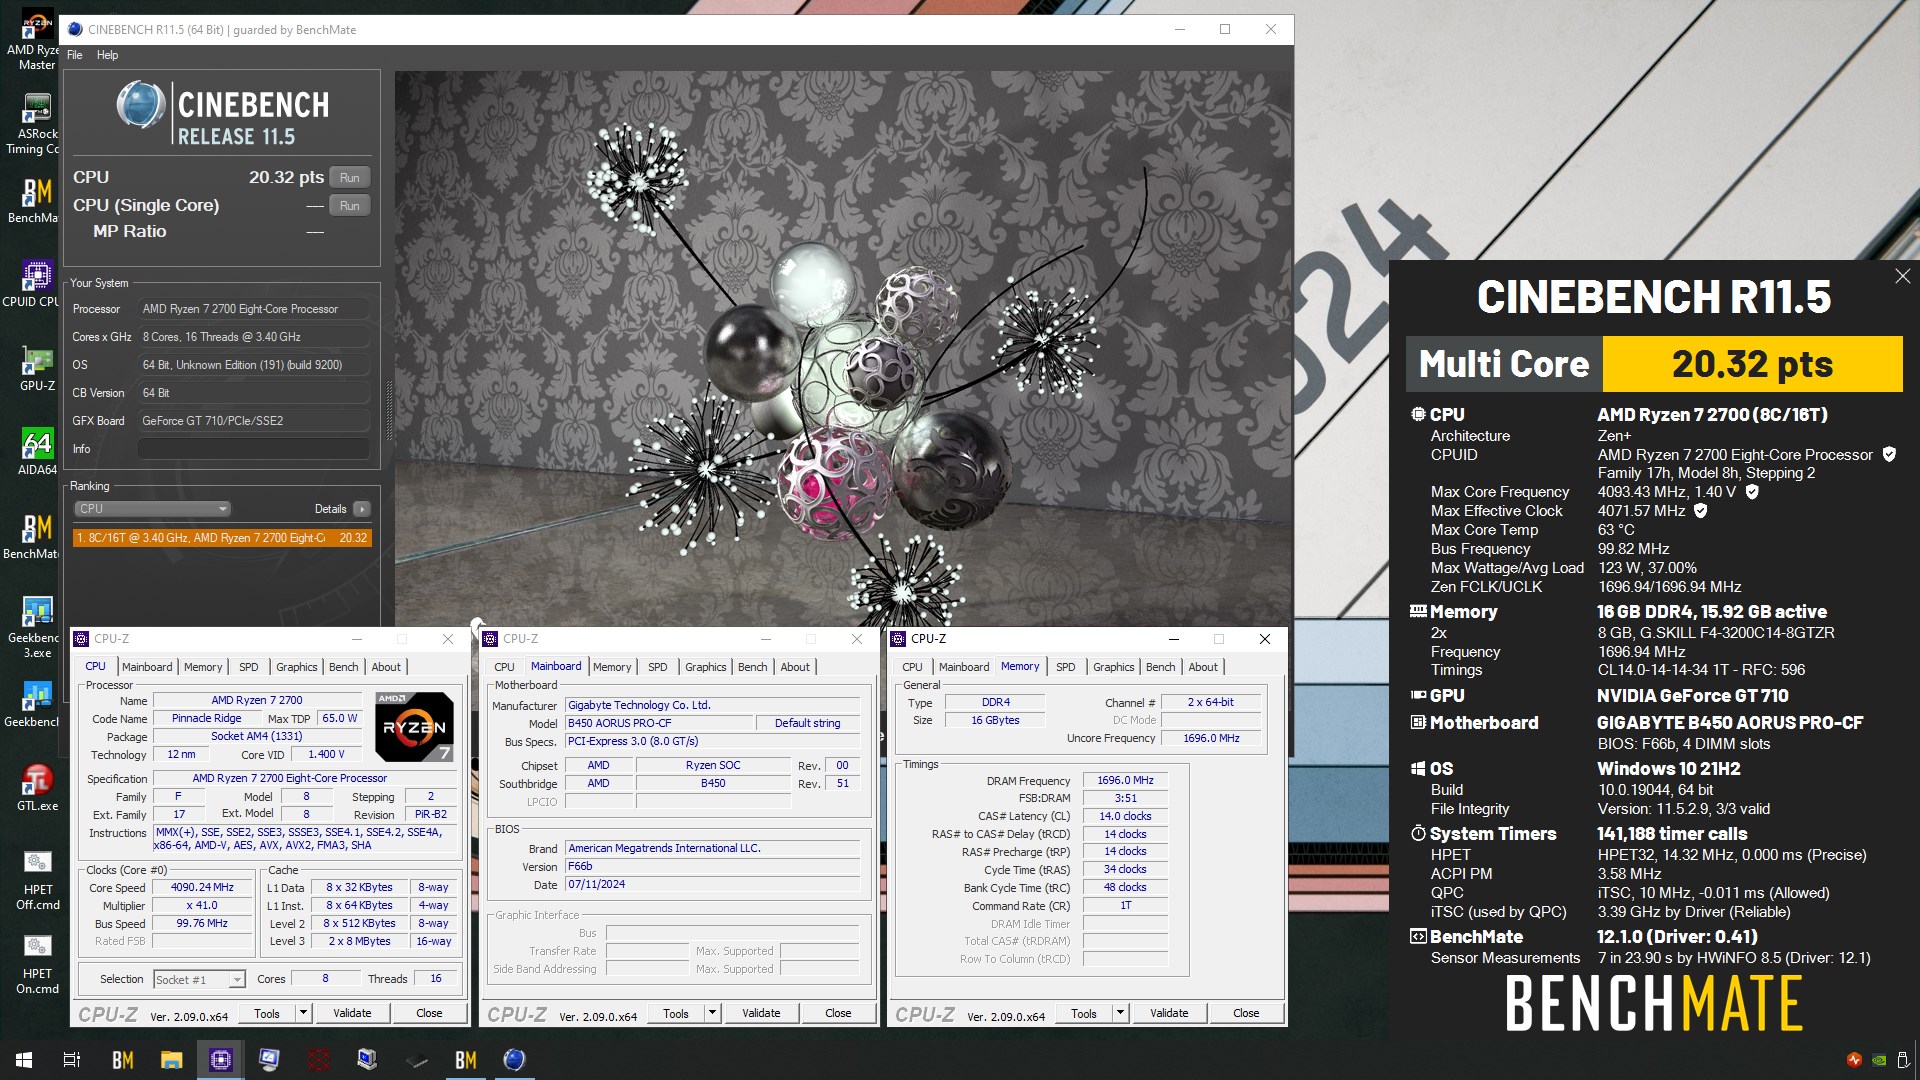Select the 8C/16T ranking result row
Viewport: 1920px width, 1080px height.
[x=222, y=538]
